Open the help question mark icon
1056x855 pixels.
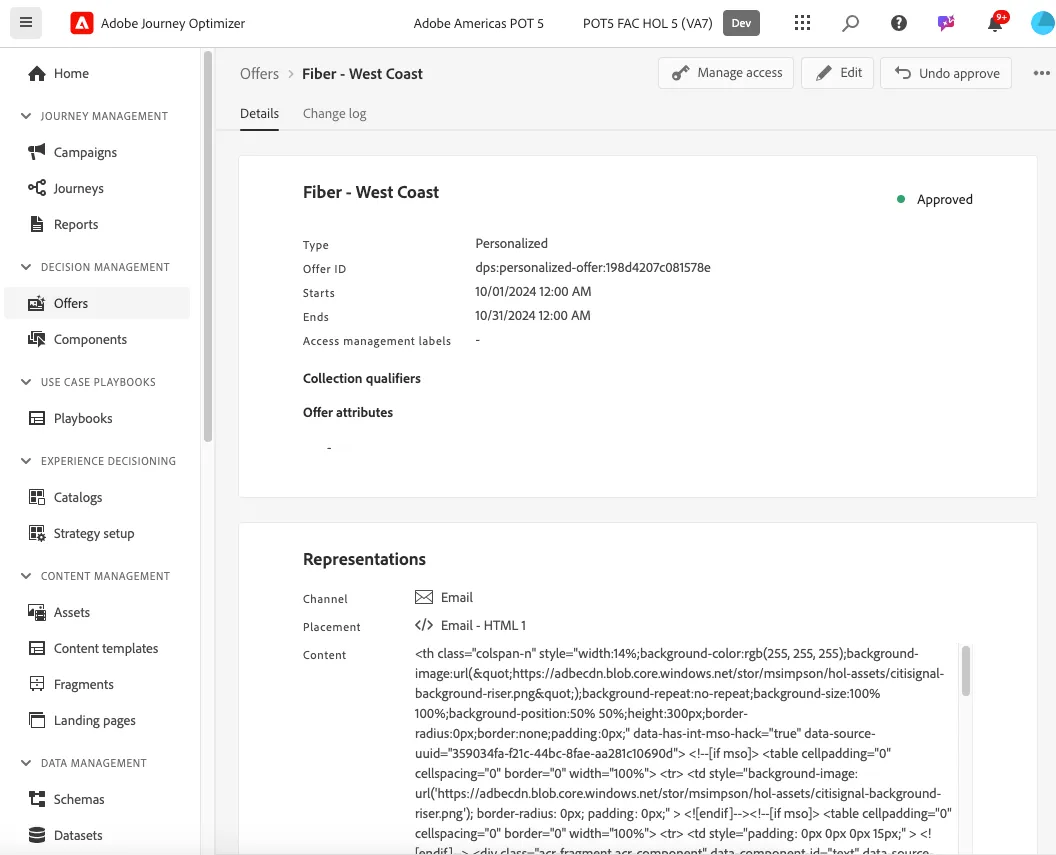pos(898,23)
